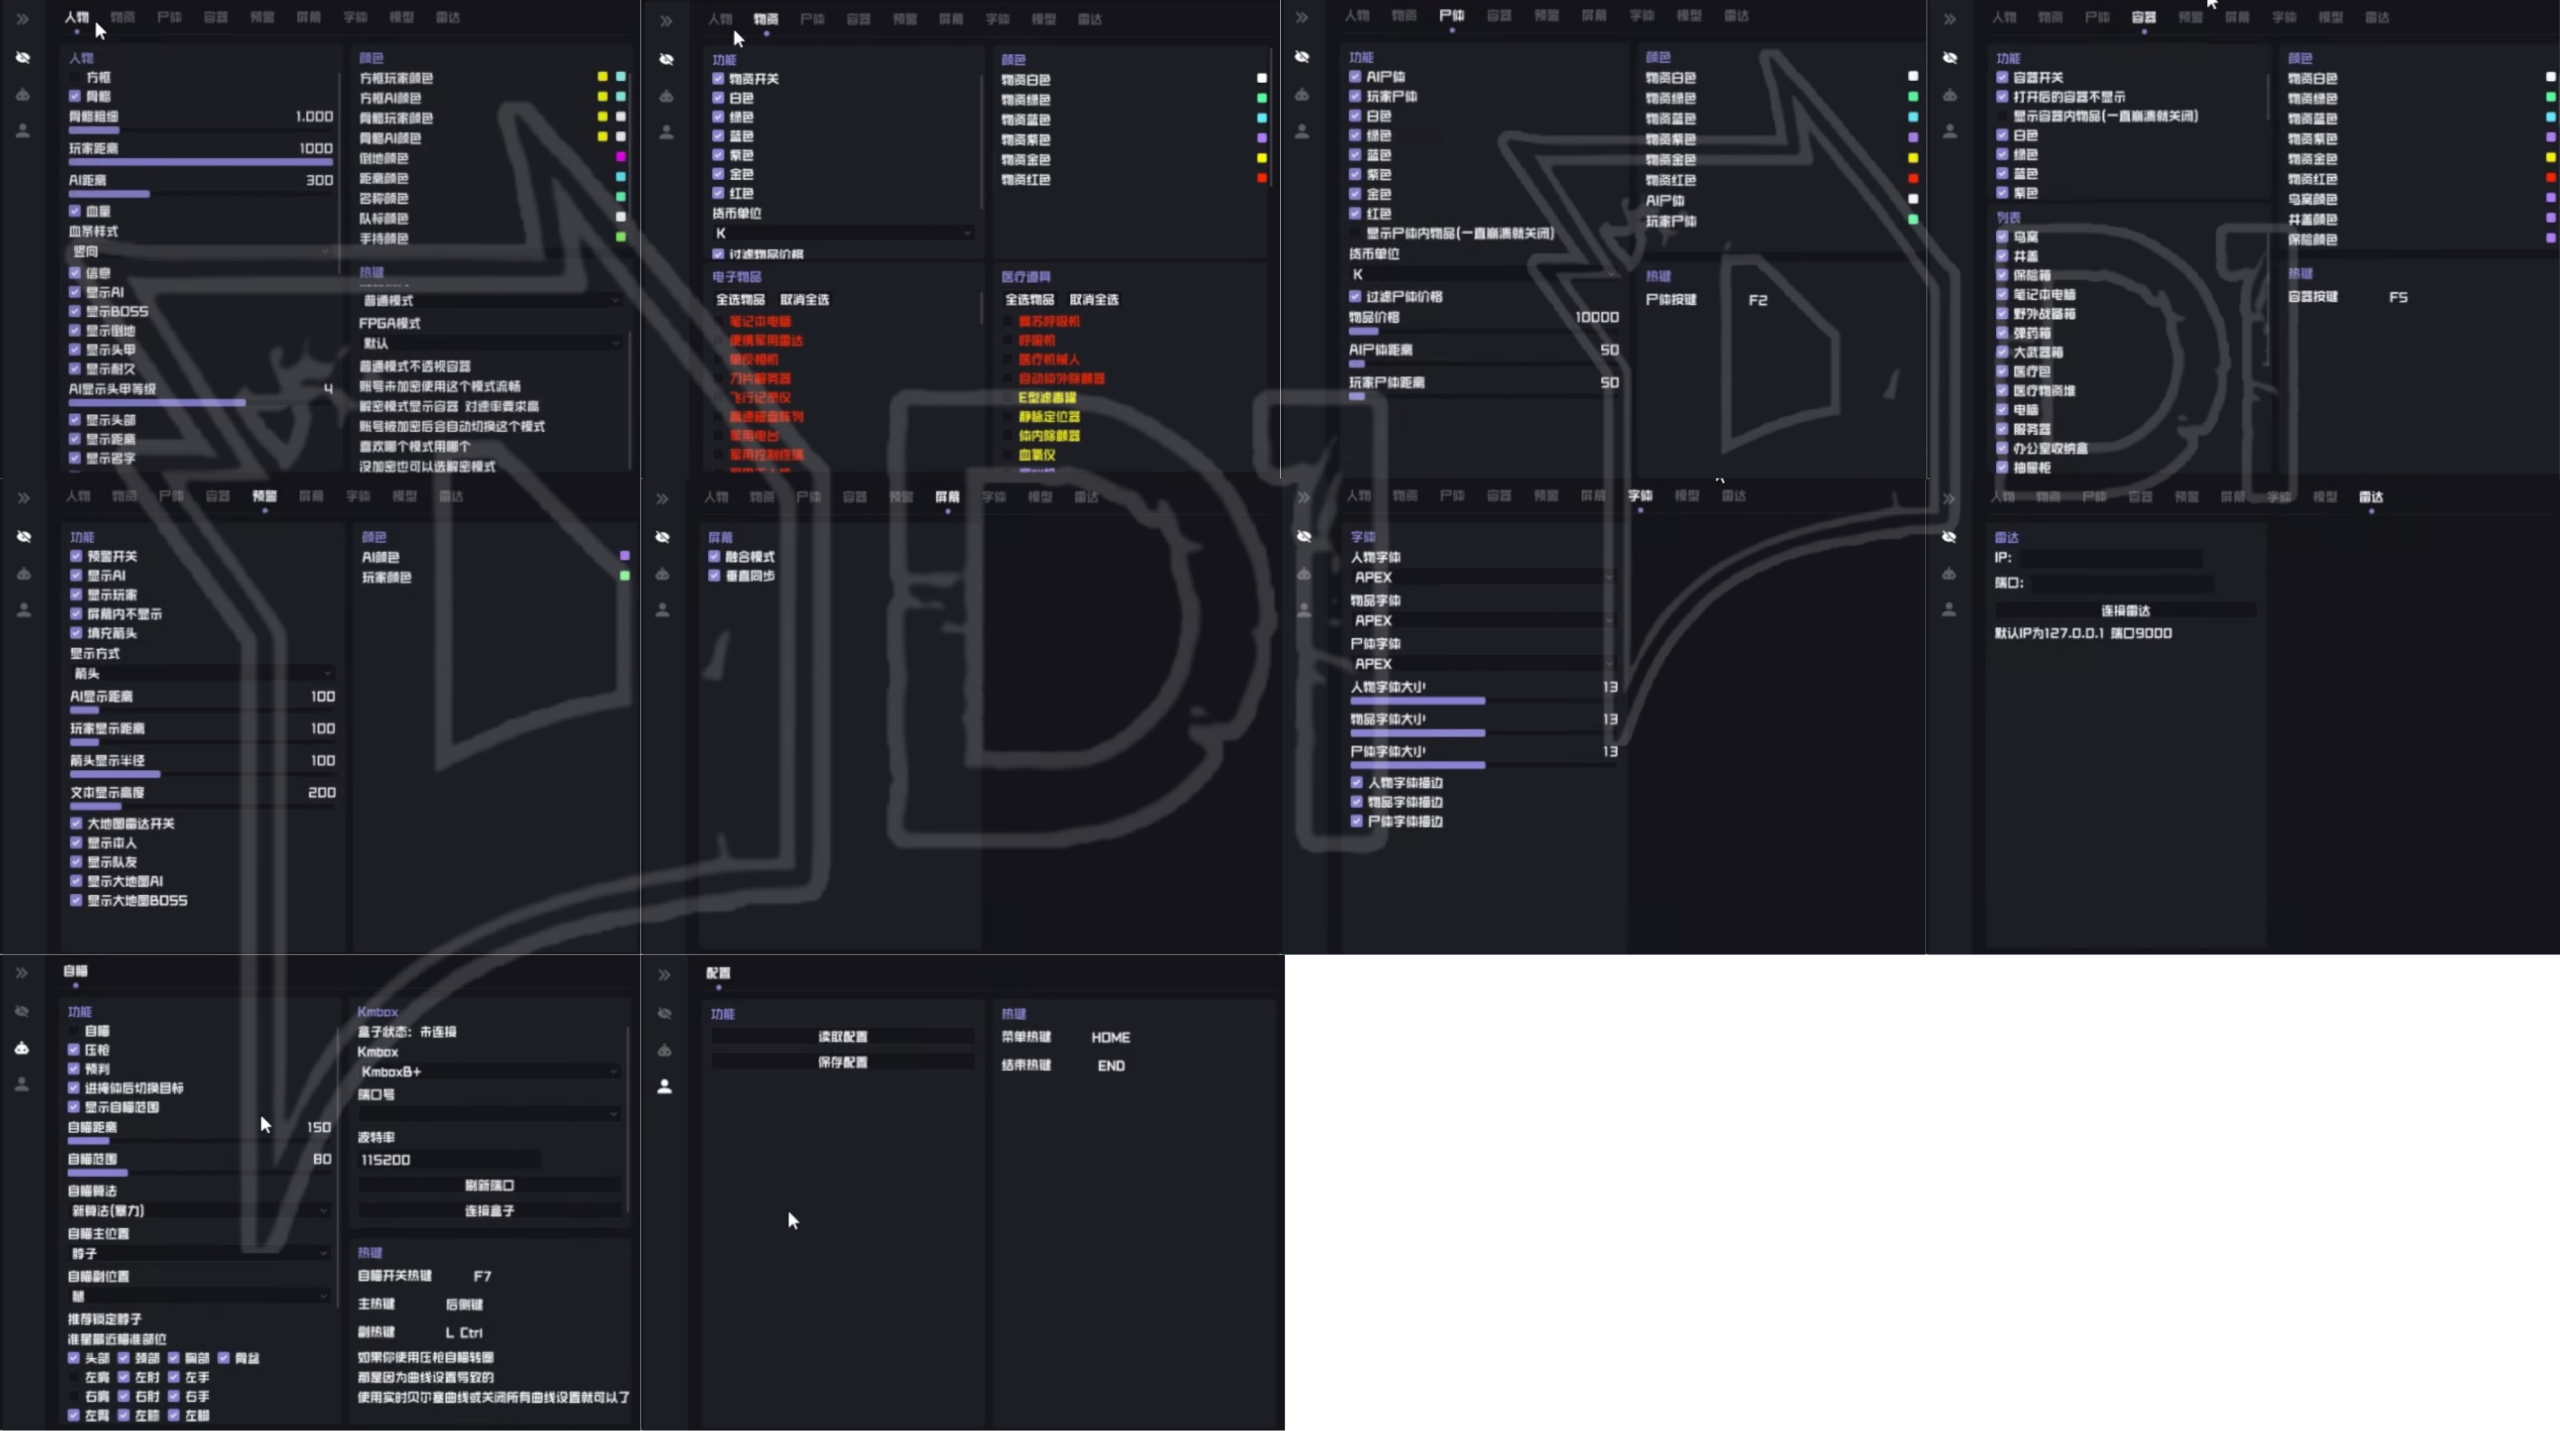Toggle 人物字体描边 checkbox
The height and width of the screenshot is (1431, 2560).
[1357, 783]
